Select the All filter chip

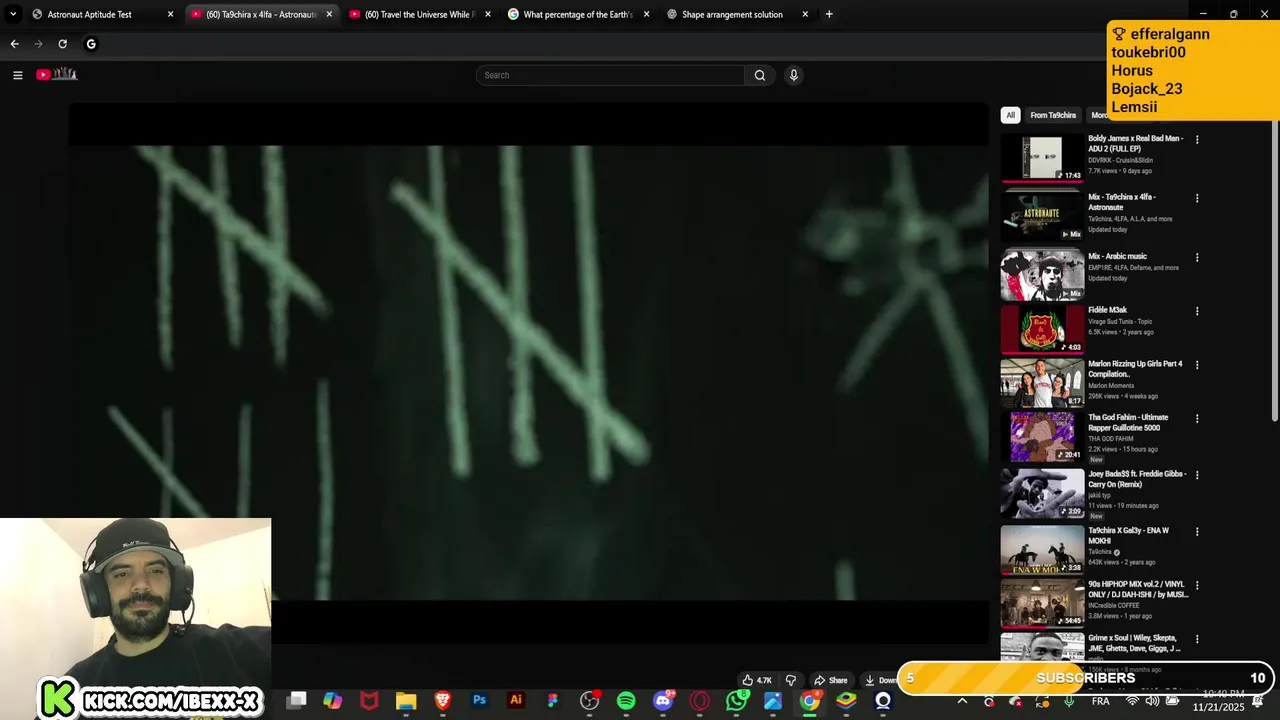pos(1010,115)
